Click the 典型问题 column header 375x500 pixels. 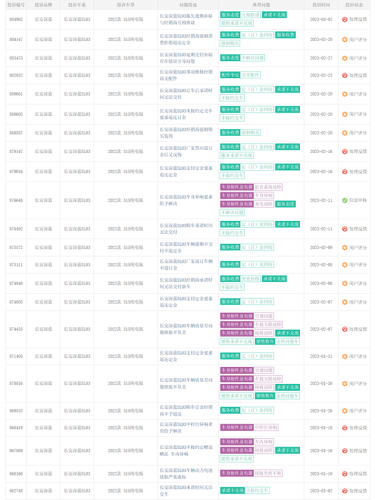point(261,5)
